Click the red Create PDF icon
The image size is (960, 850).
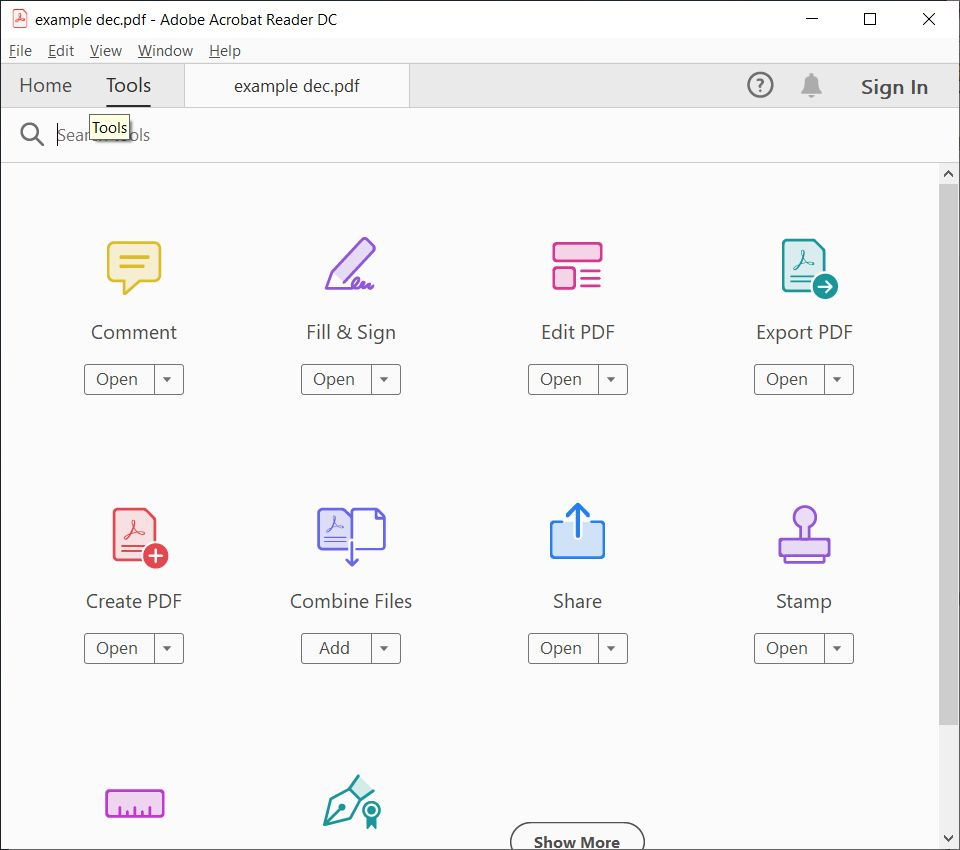point(139,537)
